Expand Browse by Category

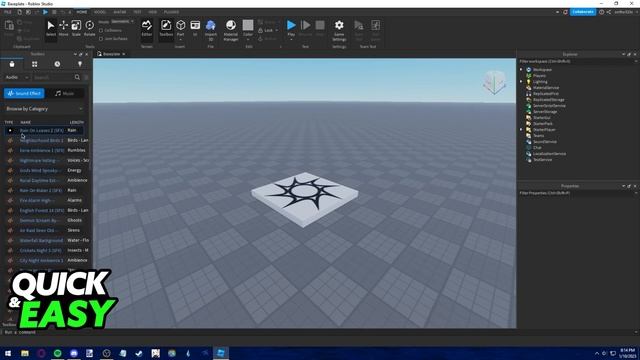(44, 109)
